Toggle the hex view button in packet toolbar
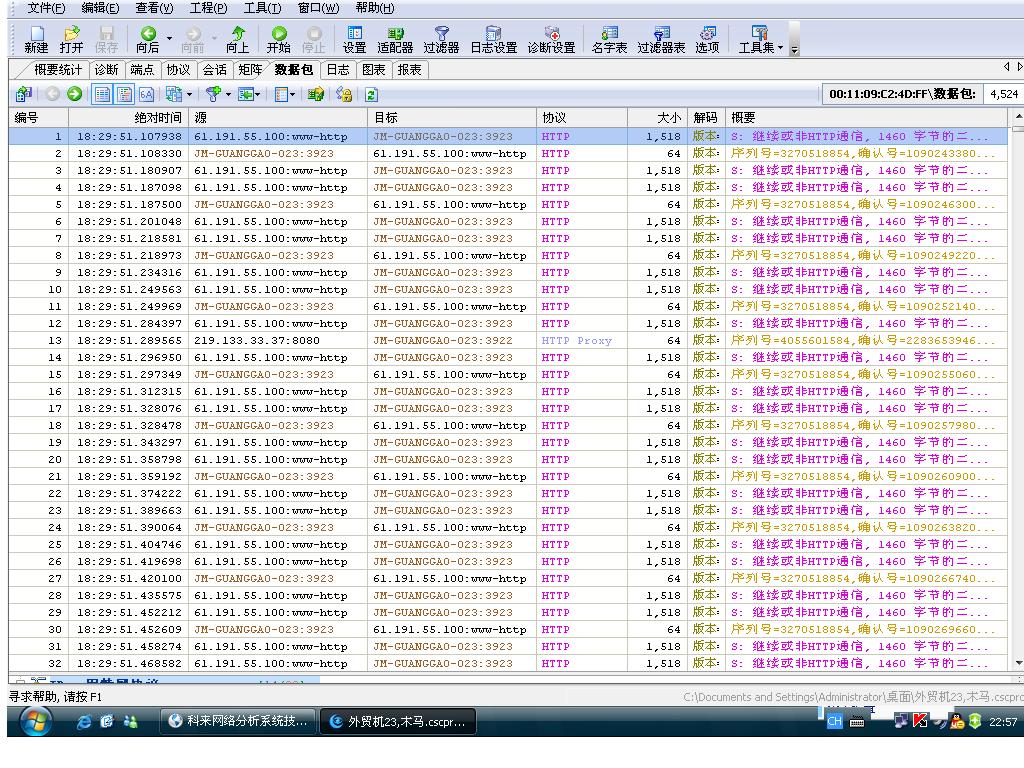 coord(146,94)
